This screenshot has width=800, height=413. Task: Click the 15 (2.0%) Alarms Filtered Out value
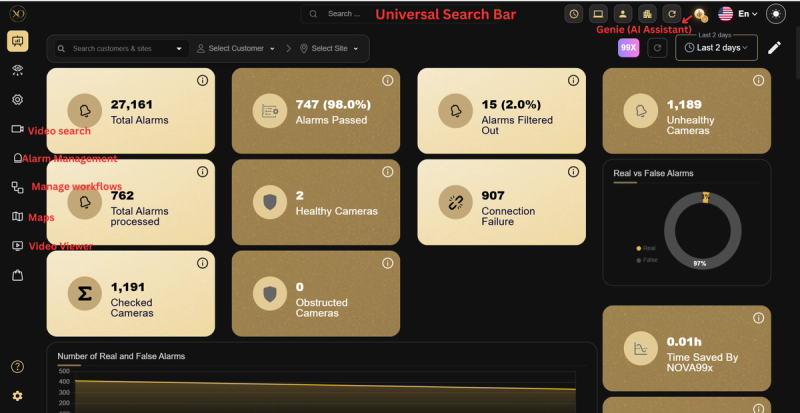(511, 105)
